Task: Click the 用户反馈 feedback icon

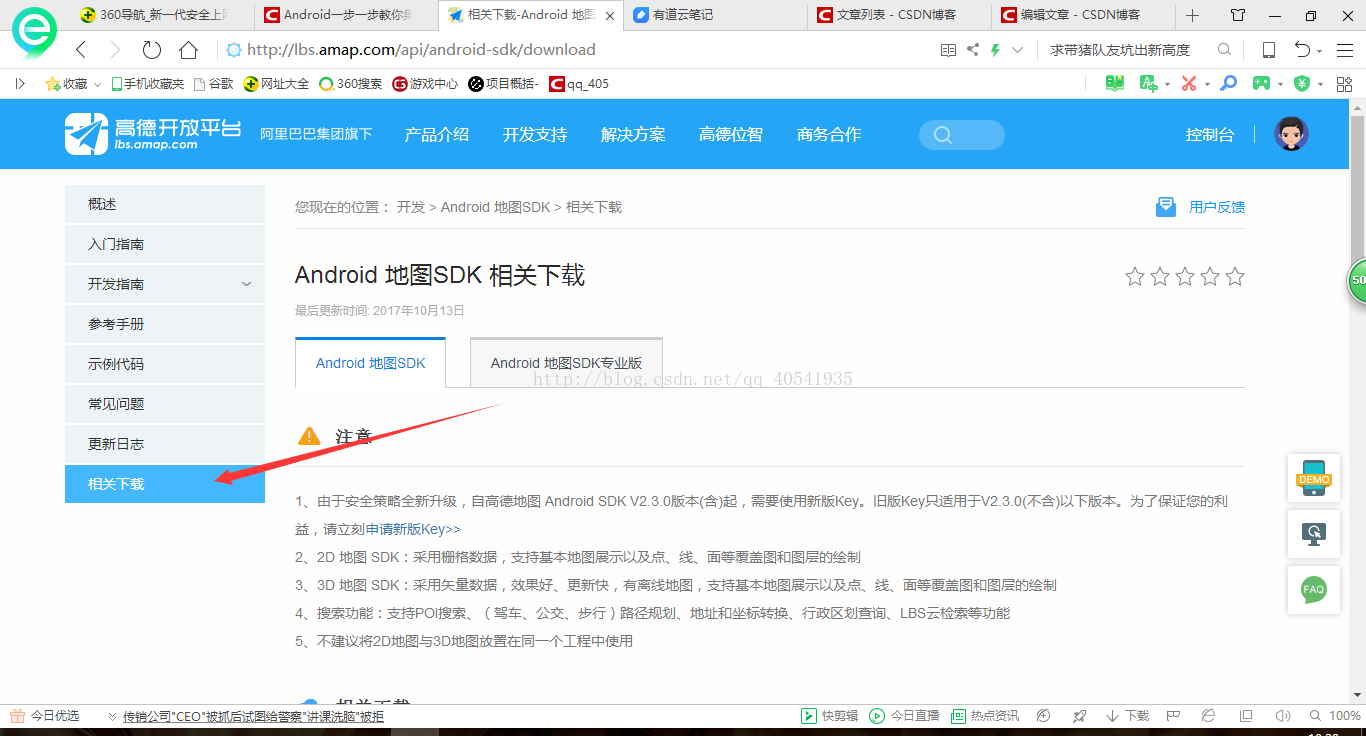Action: 1166,207
